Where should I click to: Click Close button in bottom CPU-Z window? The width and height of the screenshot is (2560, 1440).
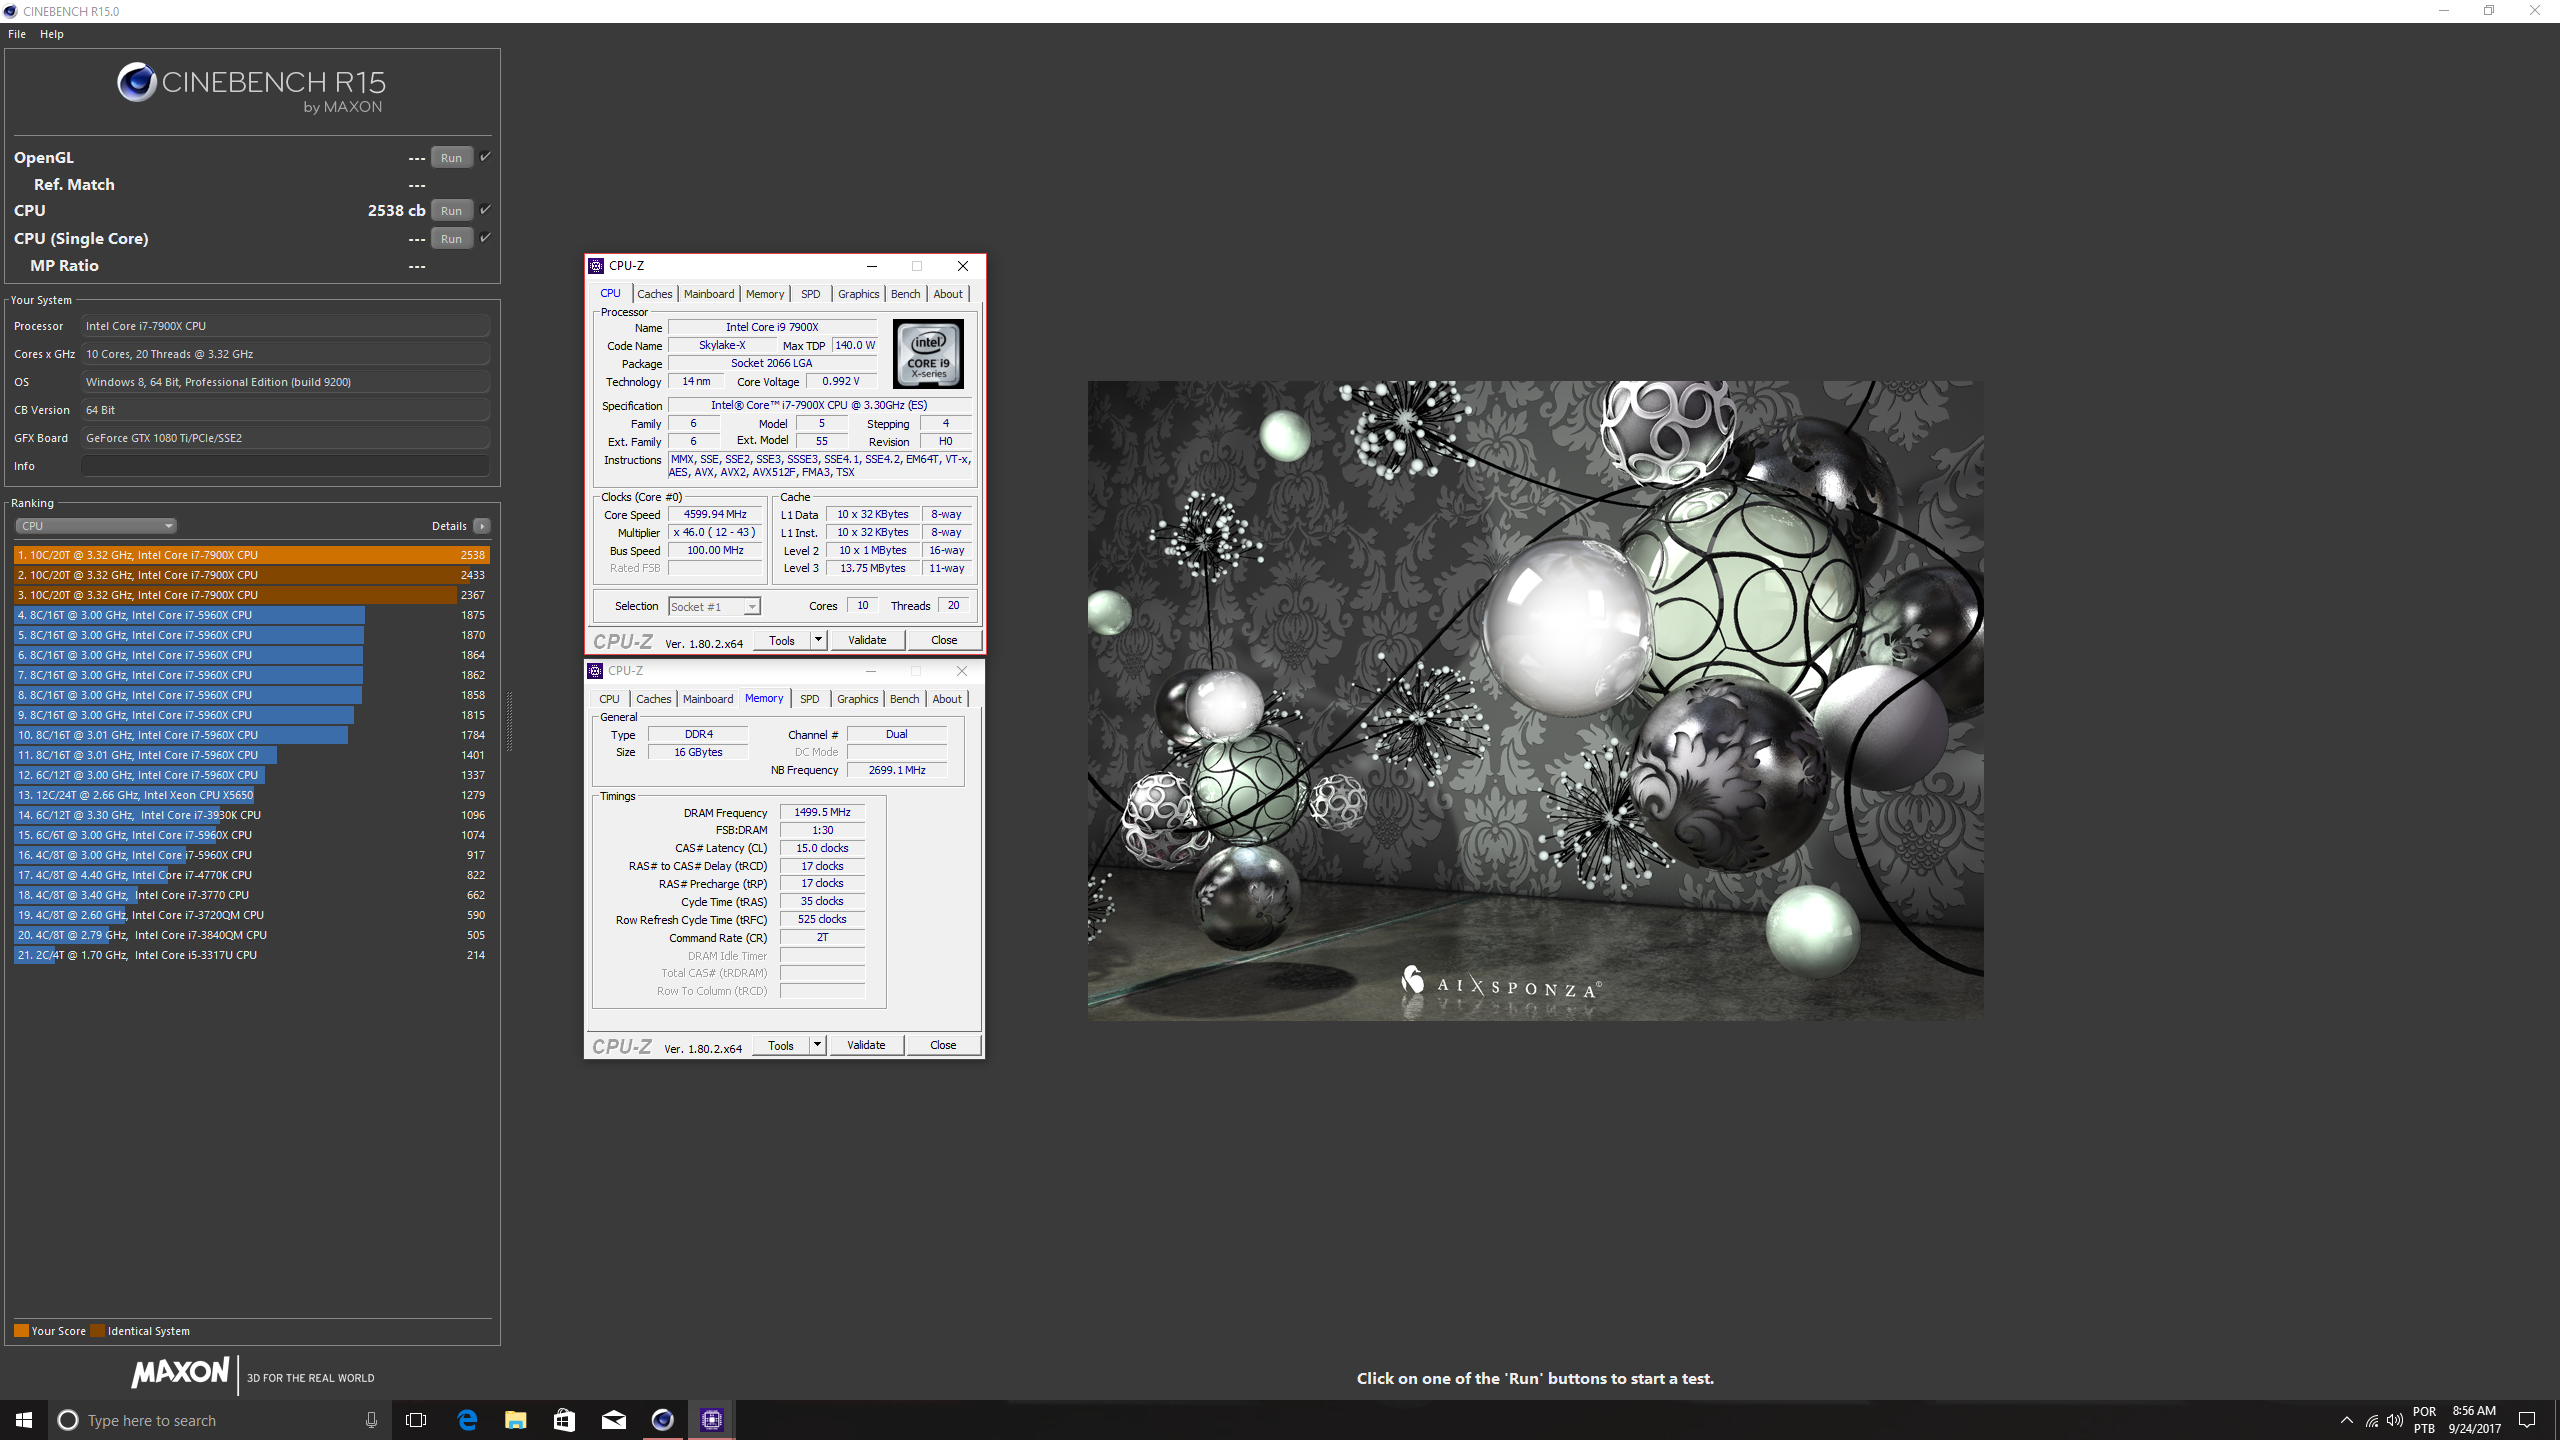tap(943, 1045)
